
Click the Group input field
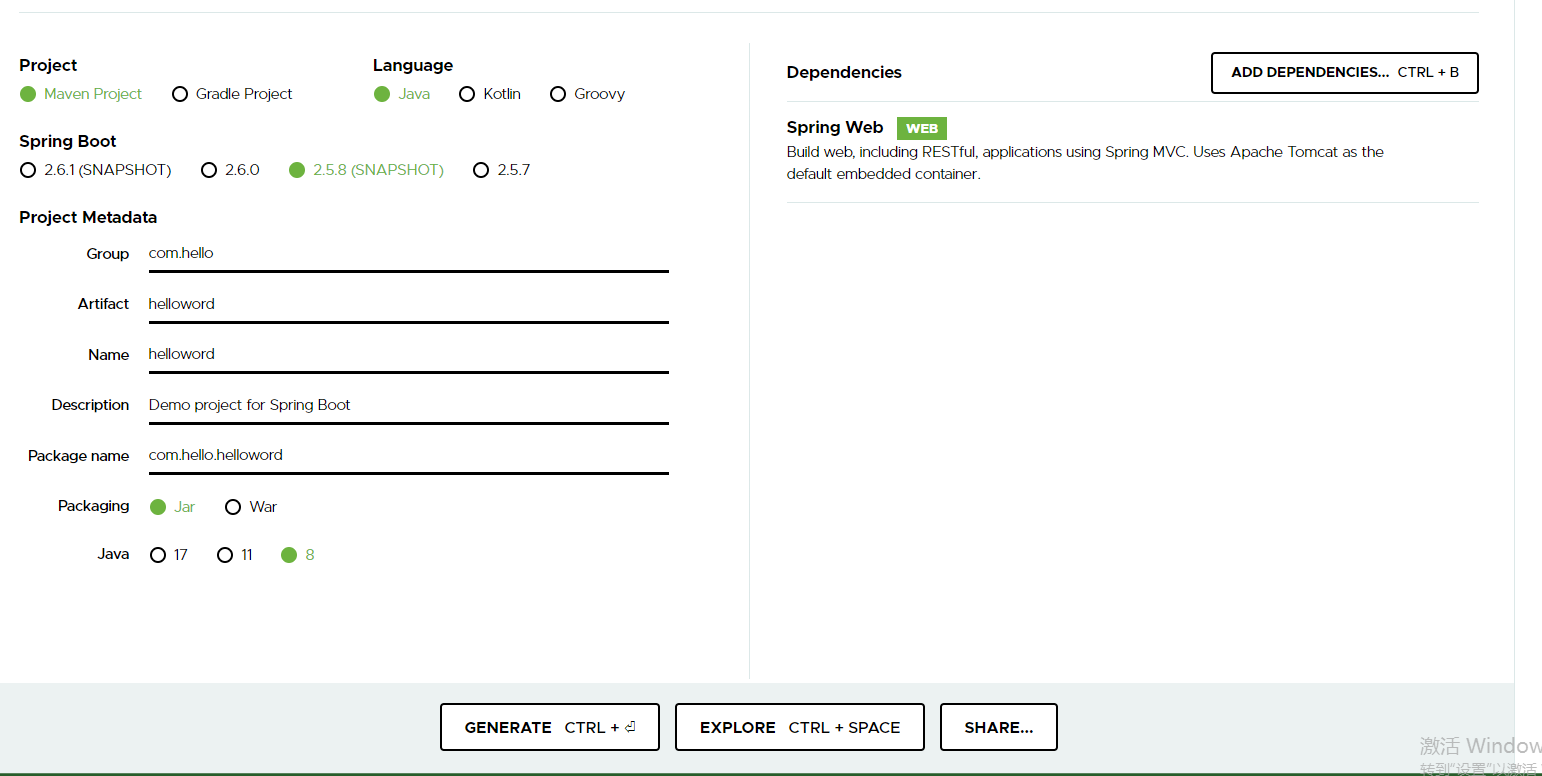coord(408,253)
